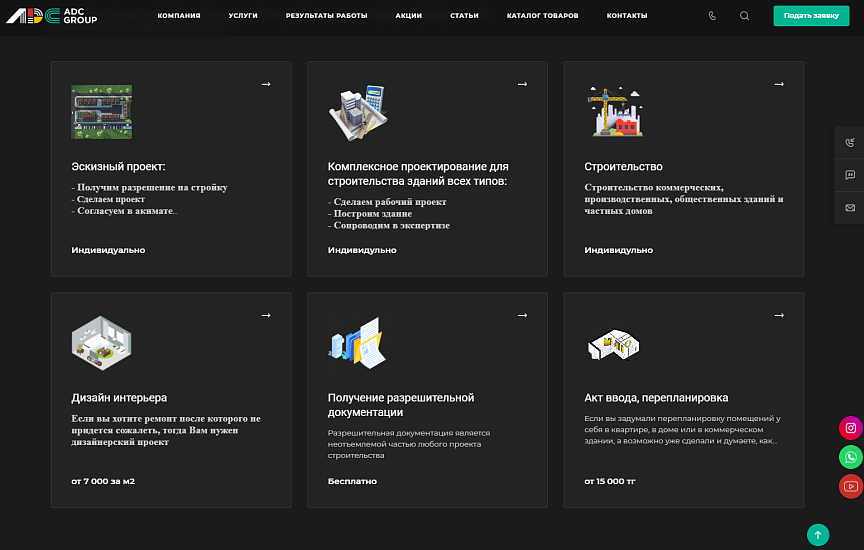Screen dimensions: 864x550
Task: Click arrow on Эскизный проект card
Action: pyautogui.click(x=266, y=84)
